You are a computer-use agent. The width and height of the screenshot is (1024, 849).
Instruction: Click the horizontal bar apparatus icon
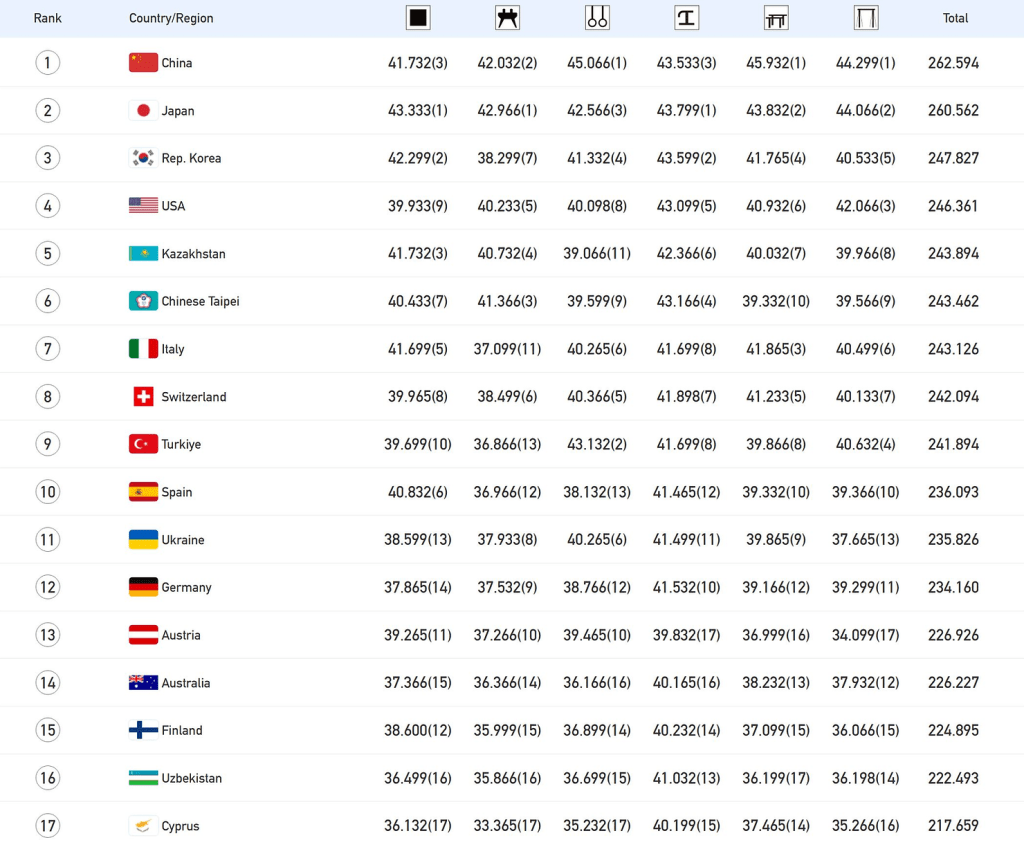(866, 17)
